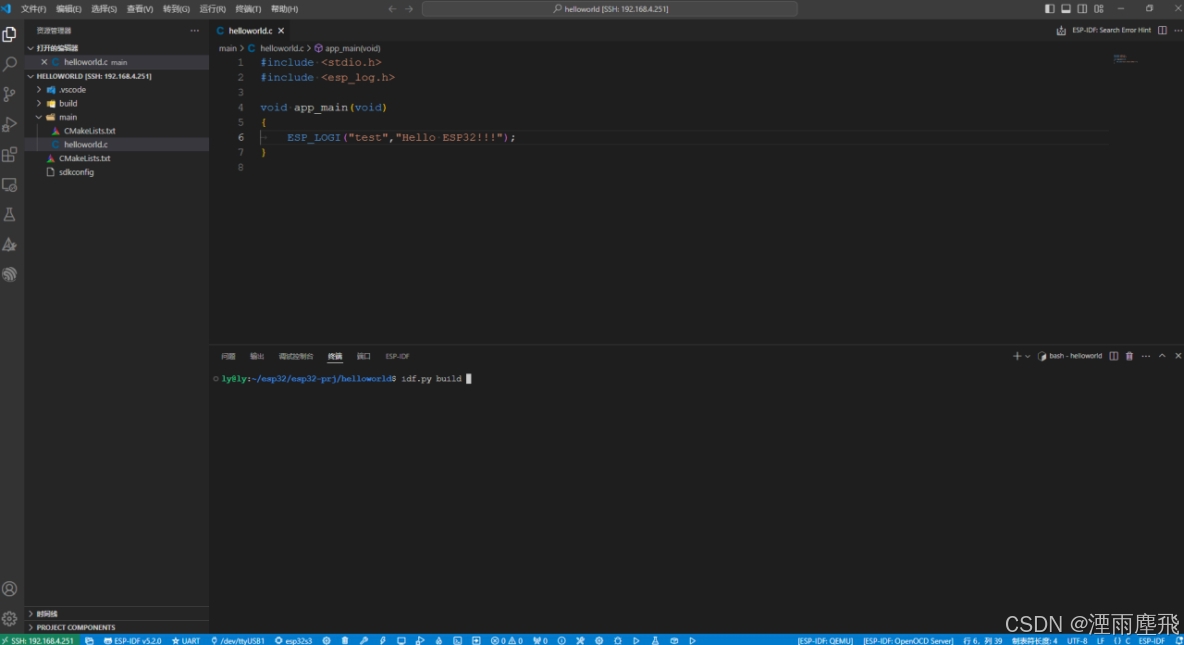Select the helloworld.c editor tab

point(250,31)
